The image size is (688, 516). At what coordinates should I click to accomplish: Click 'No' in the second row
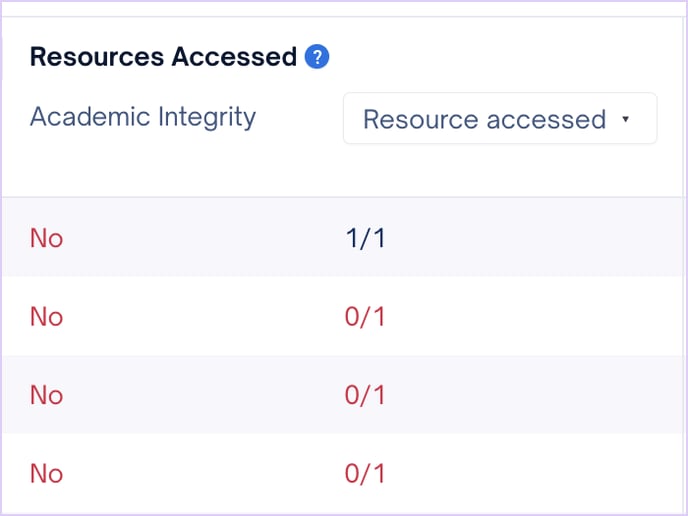click(47, 316)
